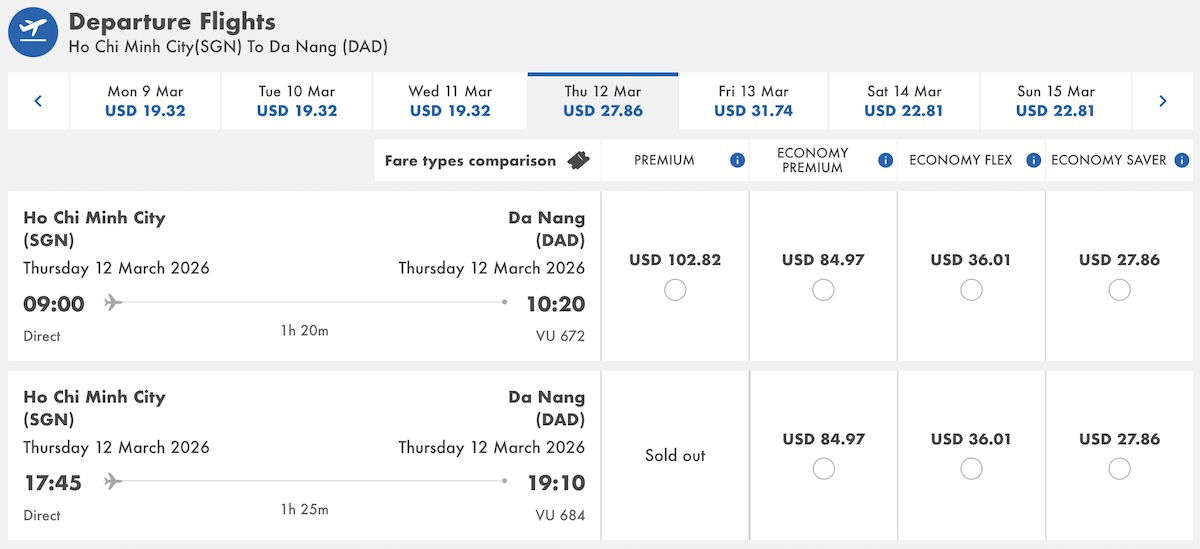This screenshot has width=1200, height=549.
Task: Switch to Fri 13 Mar date tab
Action: coord(753,101)
